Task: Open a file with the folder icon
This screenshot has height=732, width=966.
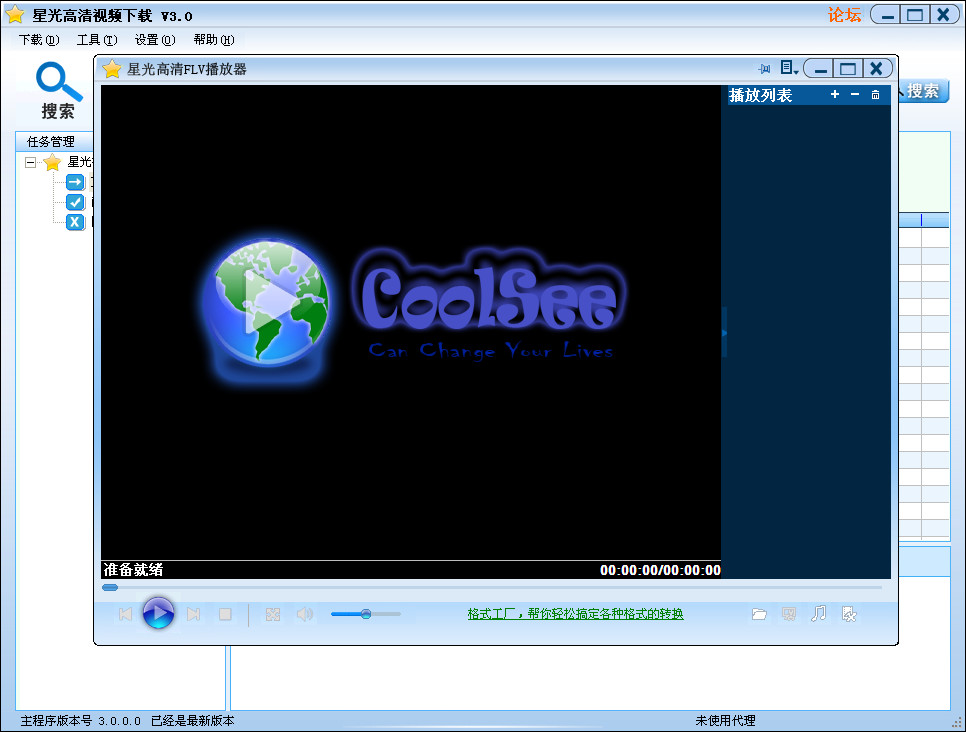Action: click(759, 614)
